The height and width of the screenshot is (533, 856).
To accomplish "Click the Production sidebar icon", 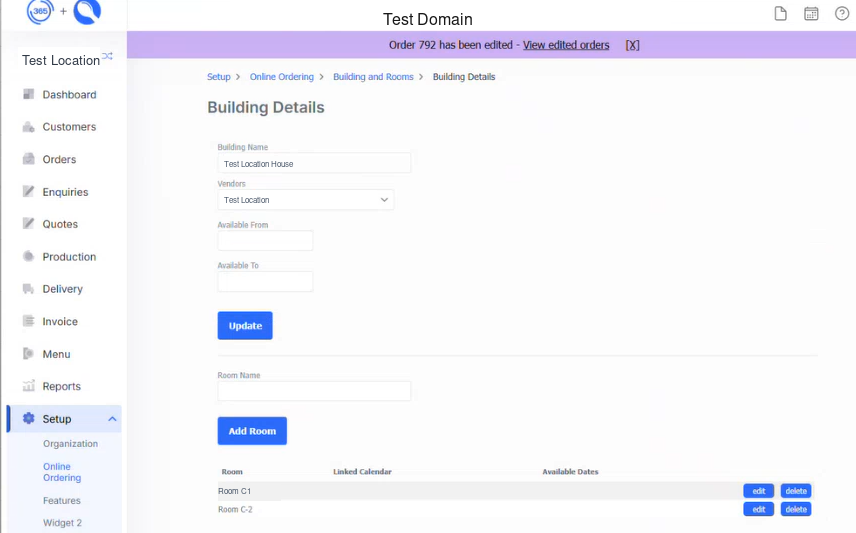I will (28, 256).
